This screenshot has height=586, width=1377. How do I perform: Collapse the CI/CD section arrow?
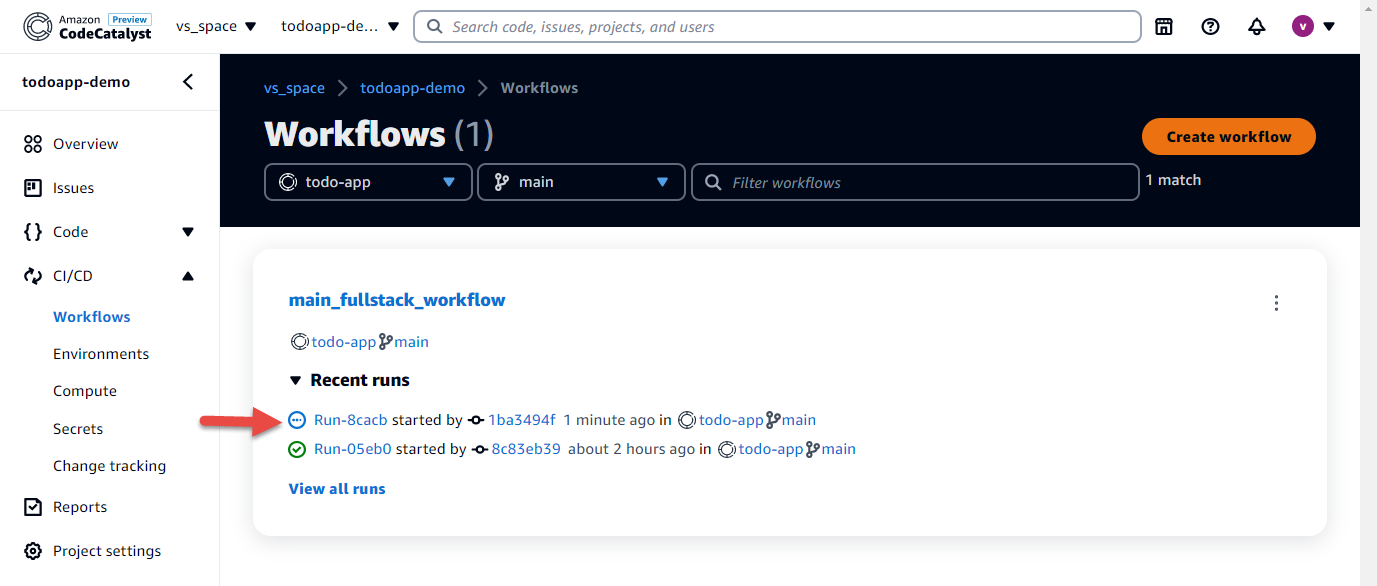pyautogui.click(x=188, y=276)
